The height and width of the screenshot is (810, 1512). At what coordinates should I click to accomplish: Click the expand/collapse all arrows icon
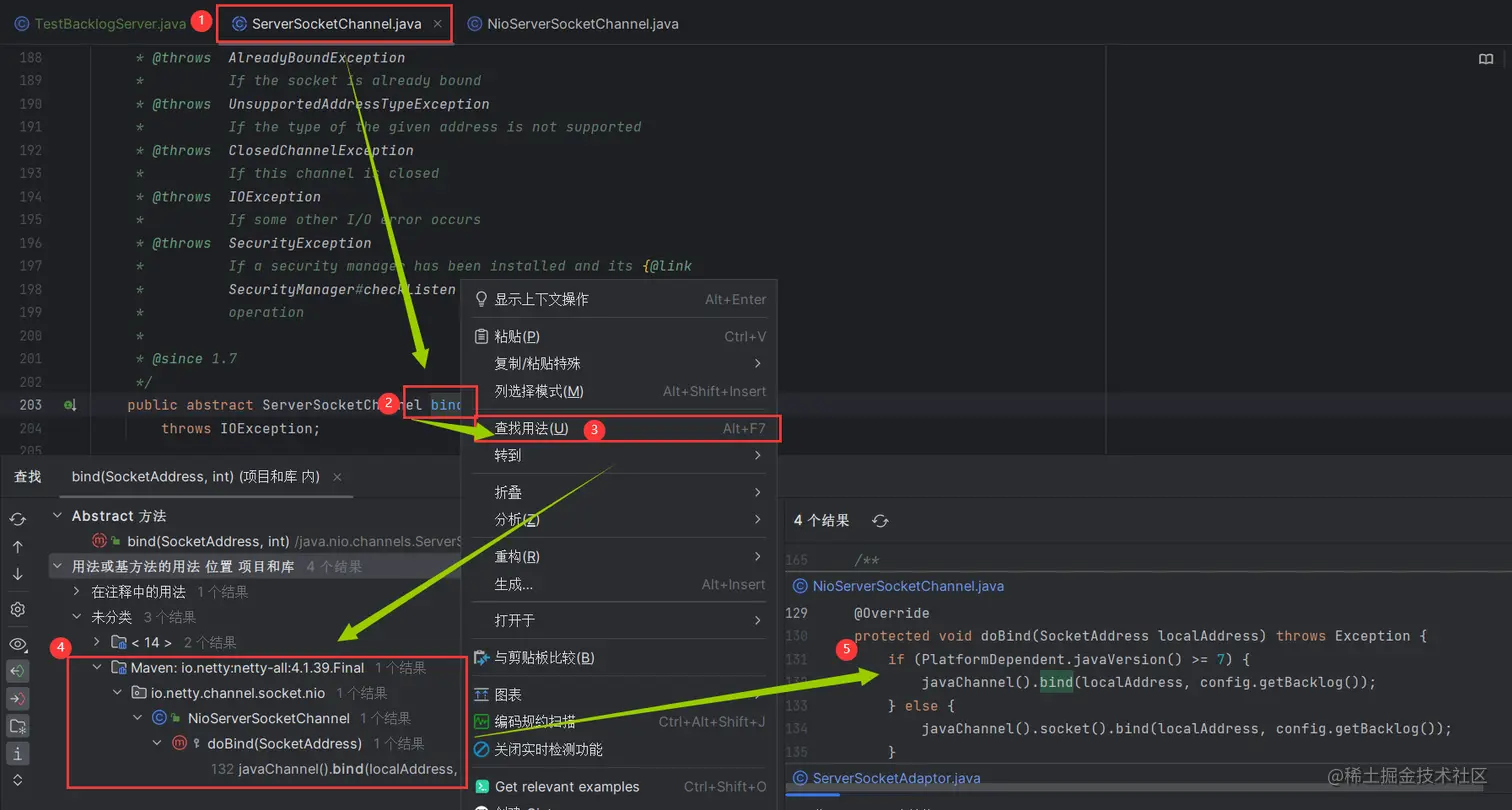click(x=17, y=779)
